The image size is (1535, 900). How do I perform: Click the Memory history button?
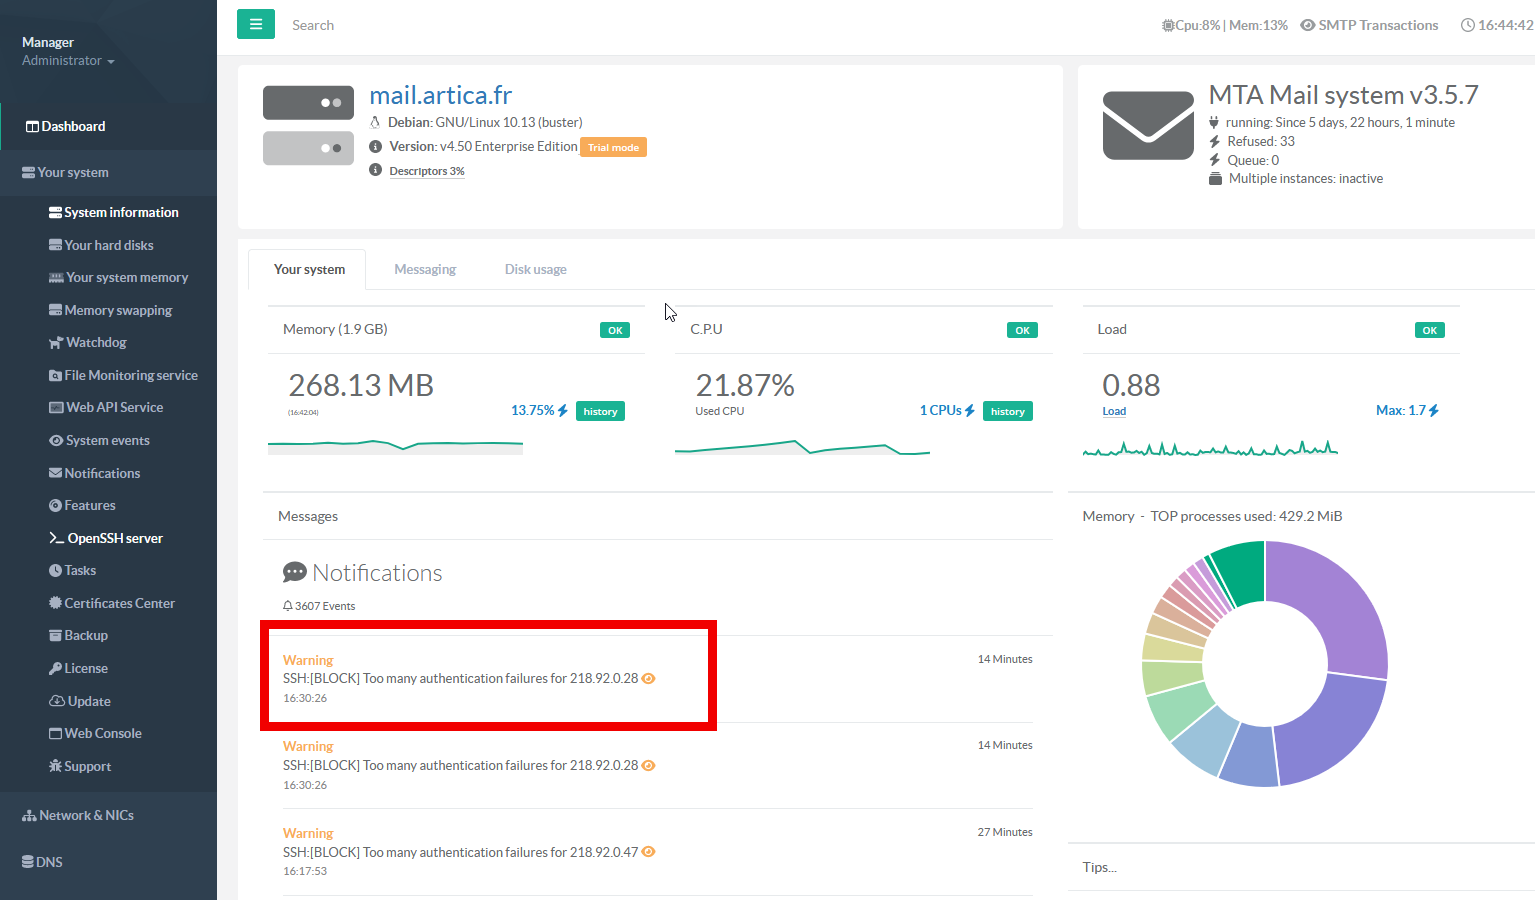coord(600,411)
